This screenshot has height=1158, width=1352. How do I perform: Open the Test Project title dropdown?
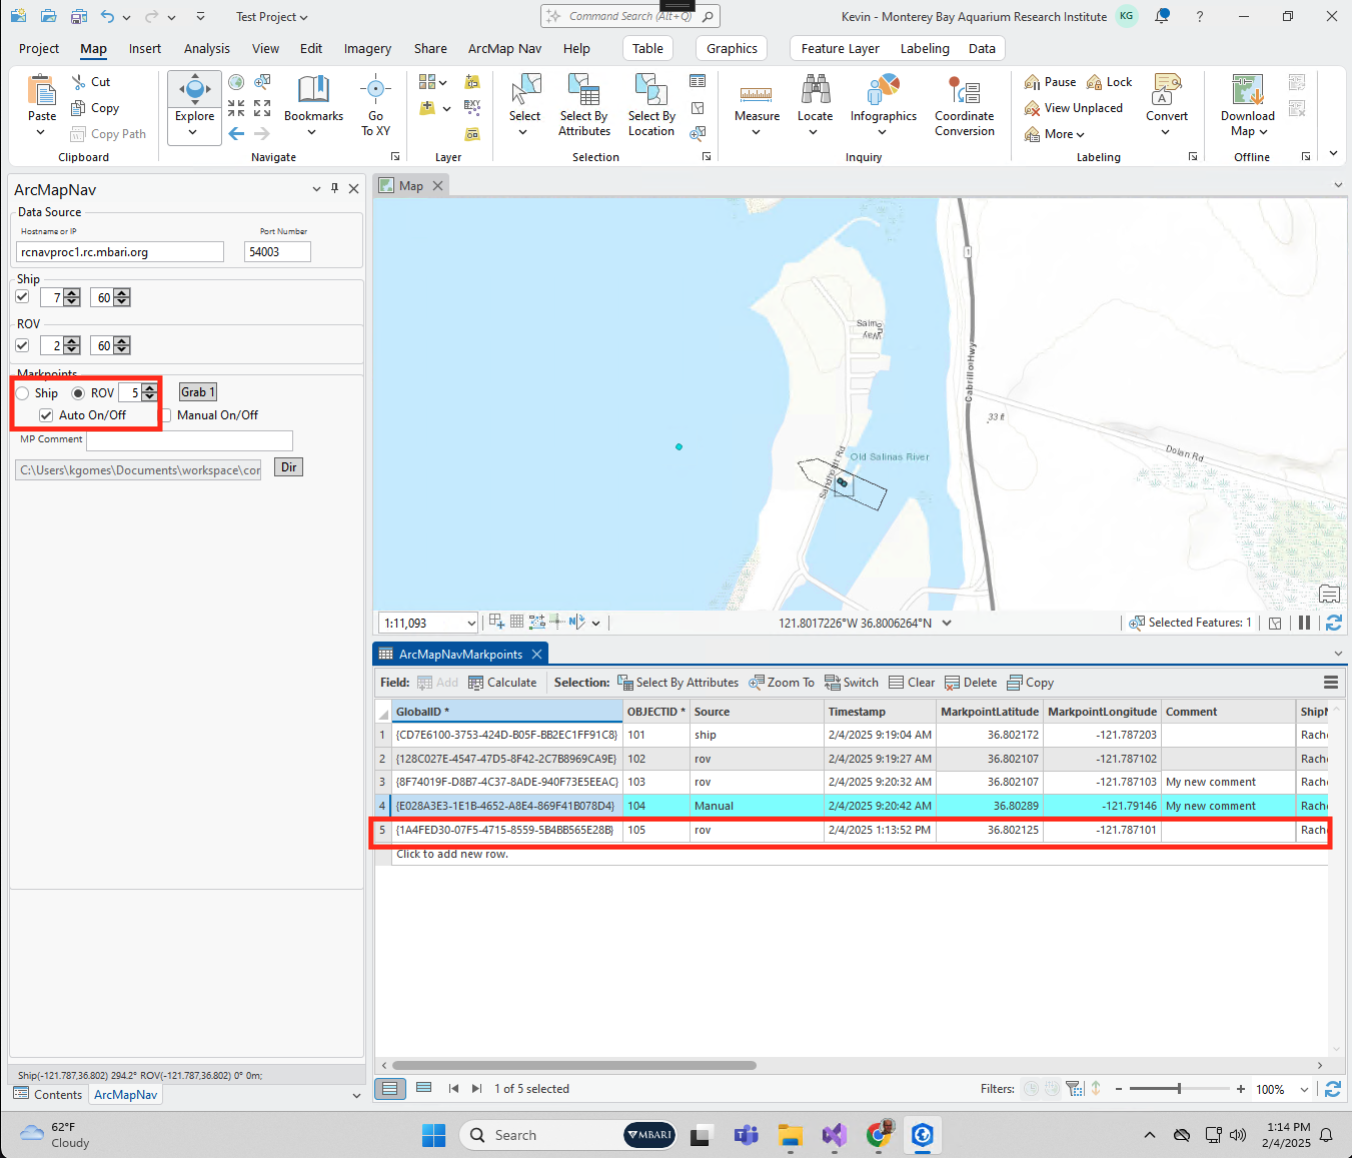pyautogui.click(x=271, y=17)
